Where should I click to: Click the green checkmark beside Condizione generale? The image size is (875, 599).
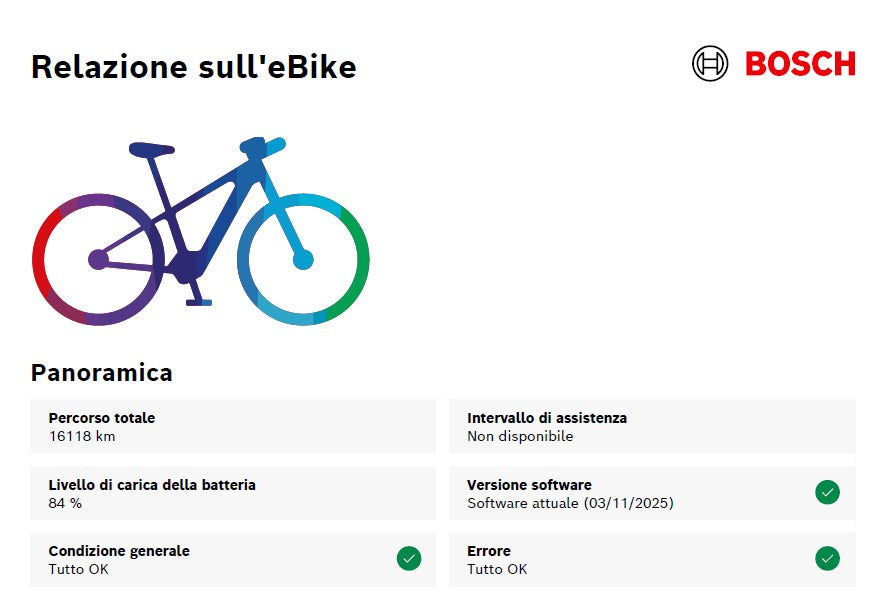[x=408, y=559]
